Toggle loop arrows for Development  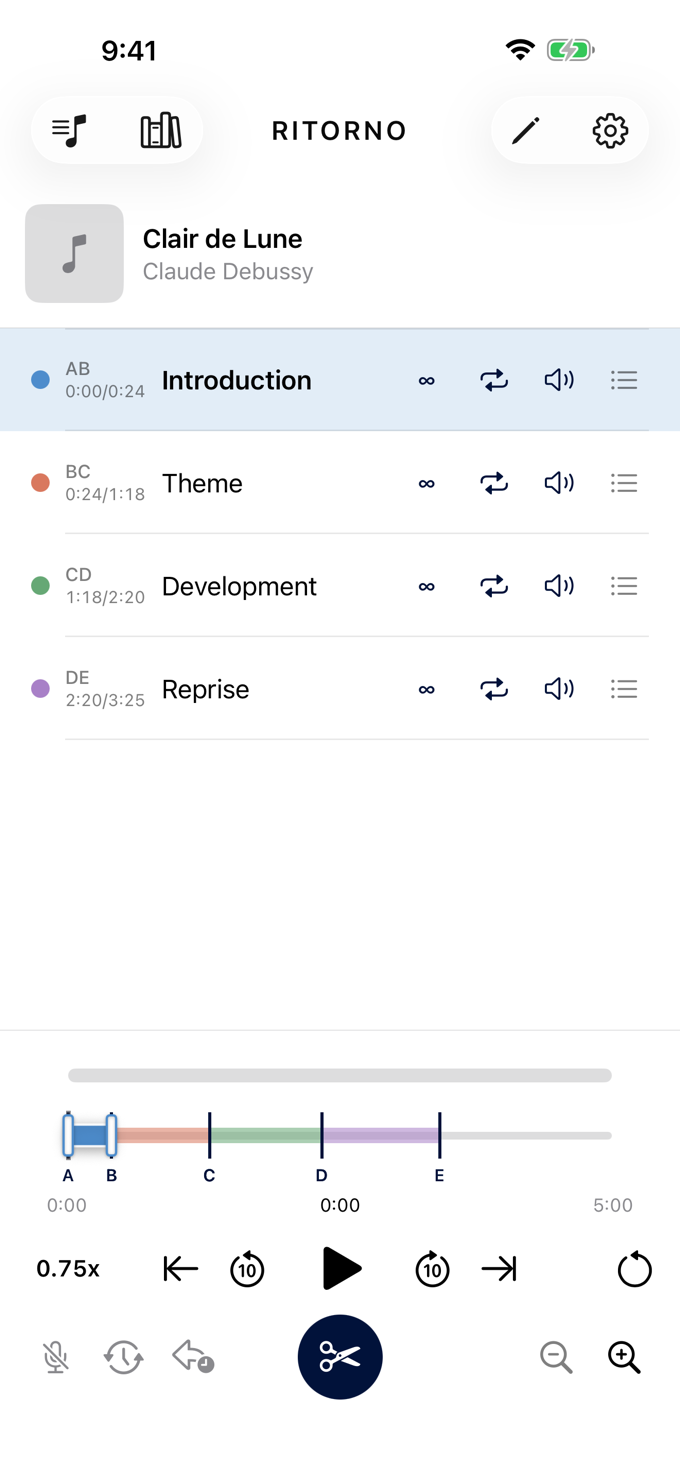click(x=494, y=586)
